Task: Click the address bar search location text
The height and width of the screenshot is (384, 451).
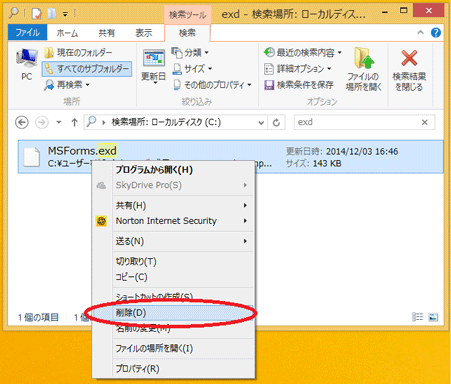Action: [166, 122]
